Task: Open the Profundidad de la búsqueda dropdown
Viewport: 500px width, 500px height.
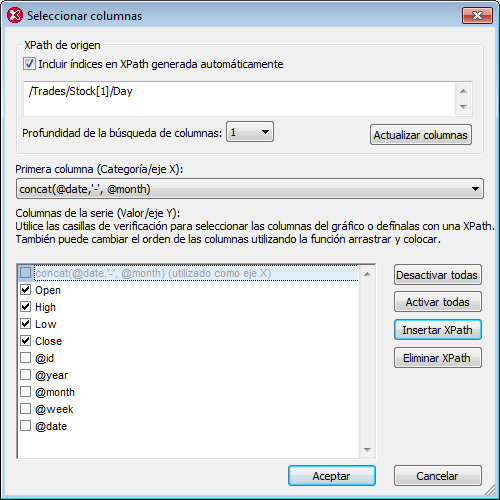Action: tap(250, 132)
